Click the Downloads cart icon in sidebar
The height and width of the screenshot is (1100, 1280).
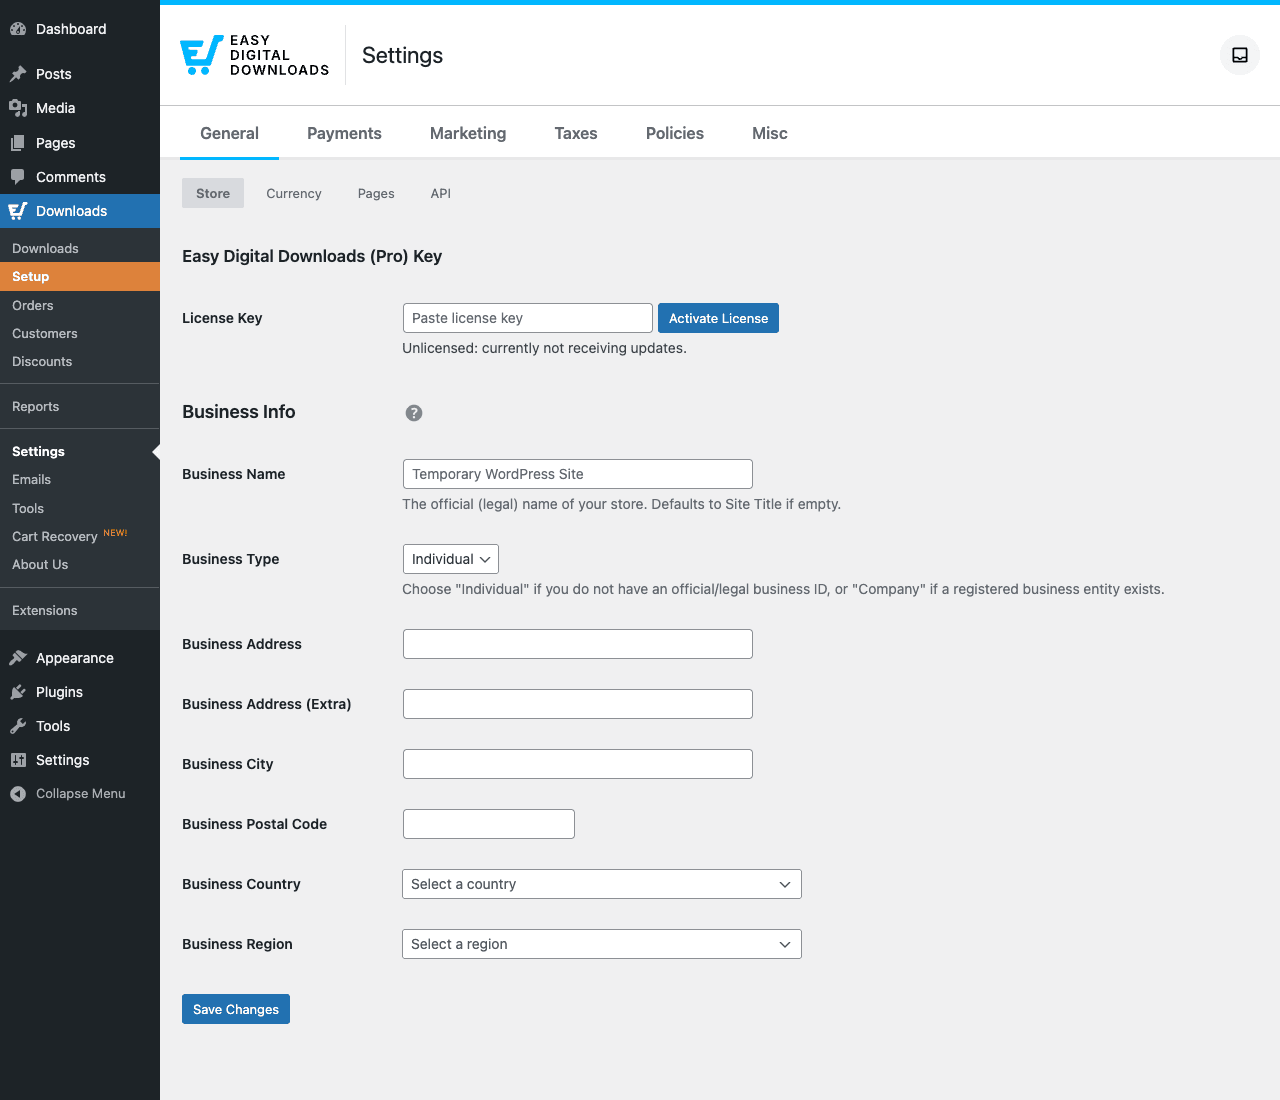coord(18,211)
